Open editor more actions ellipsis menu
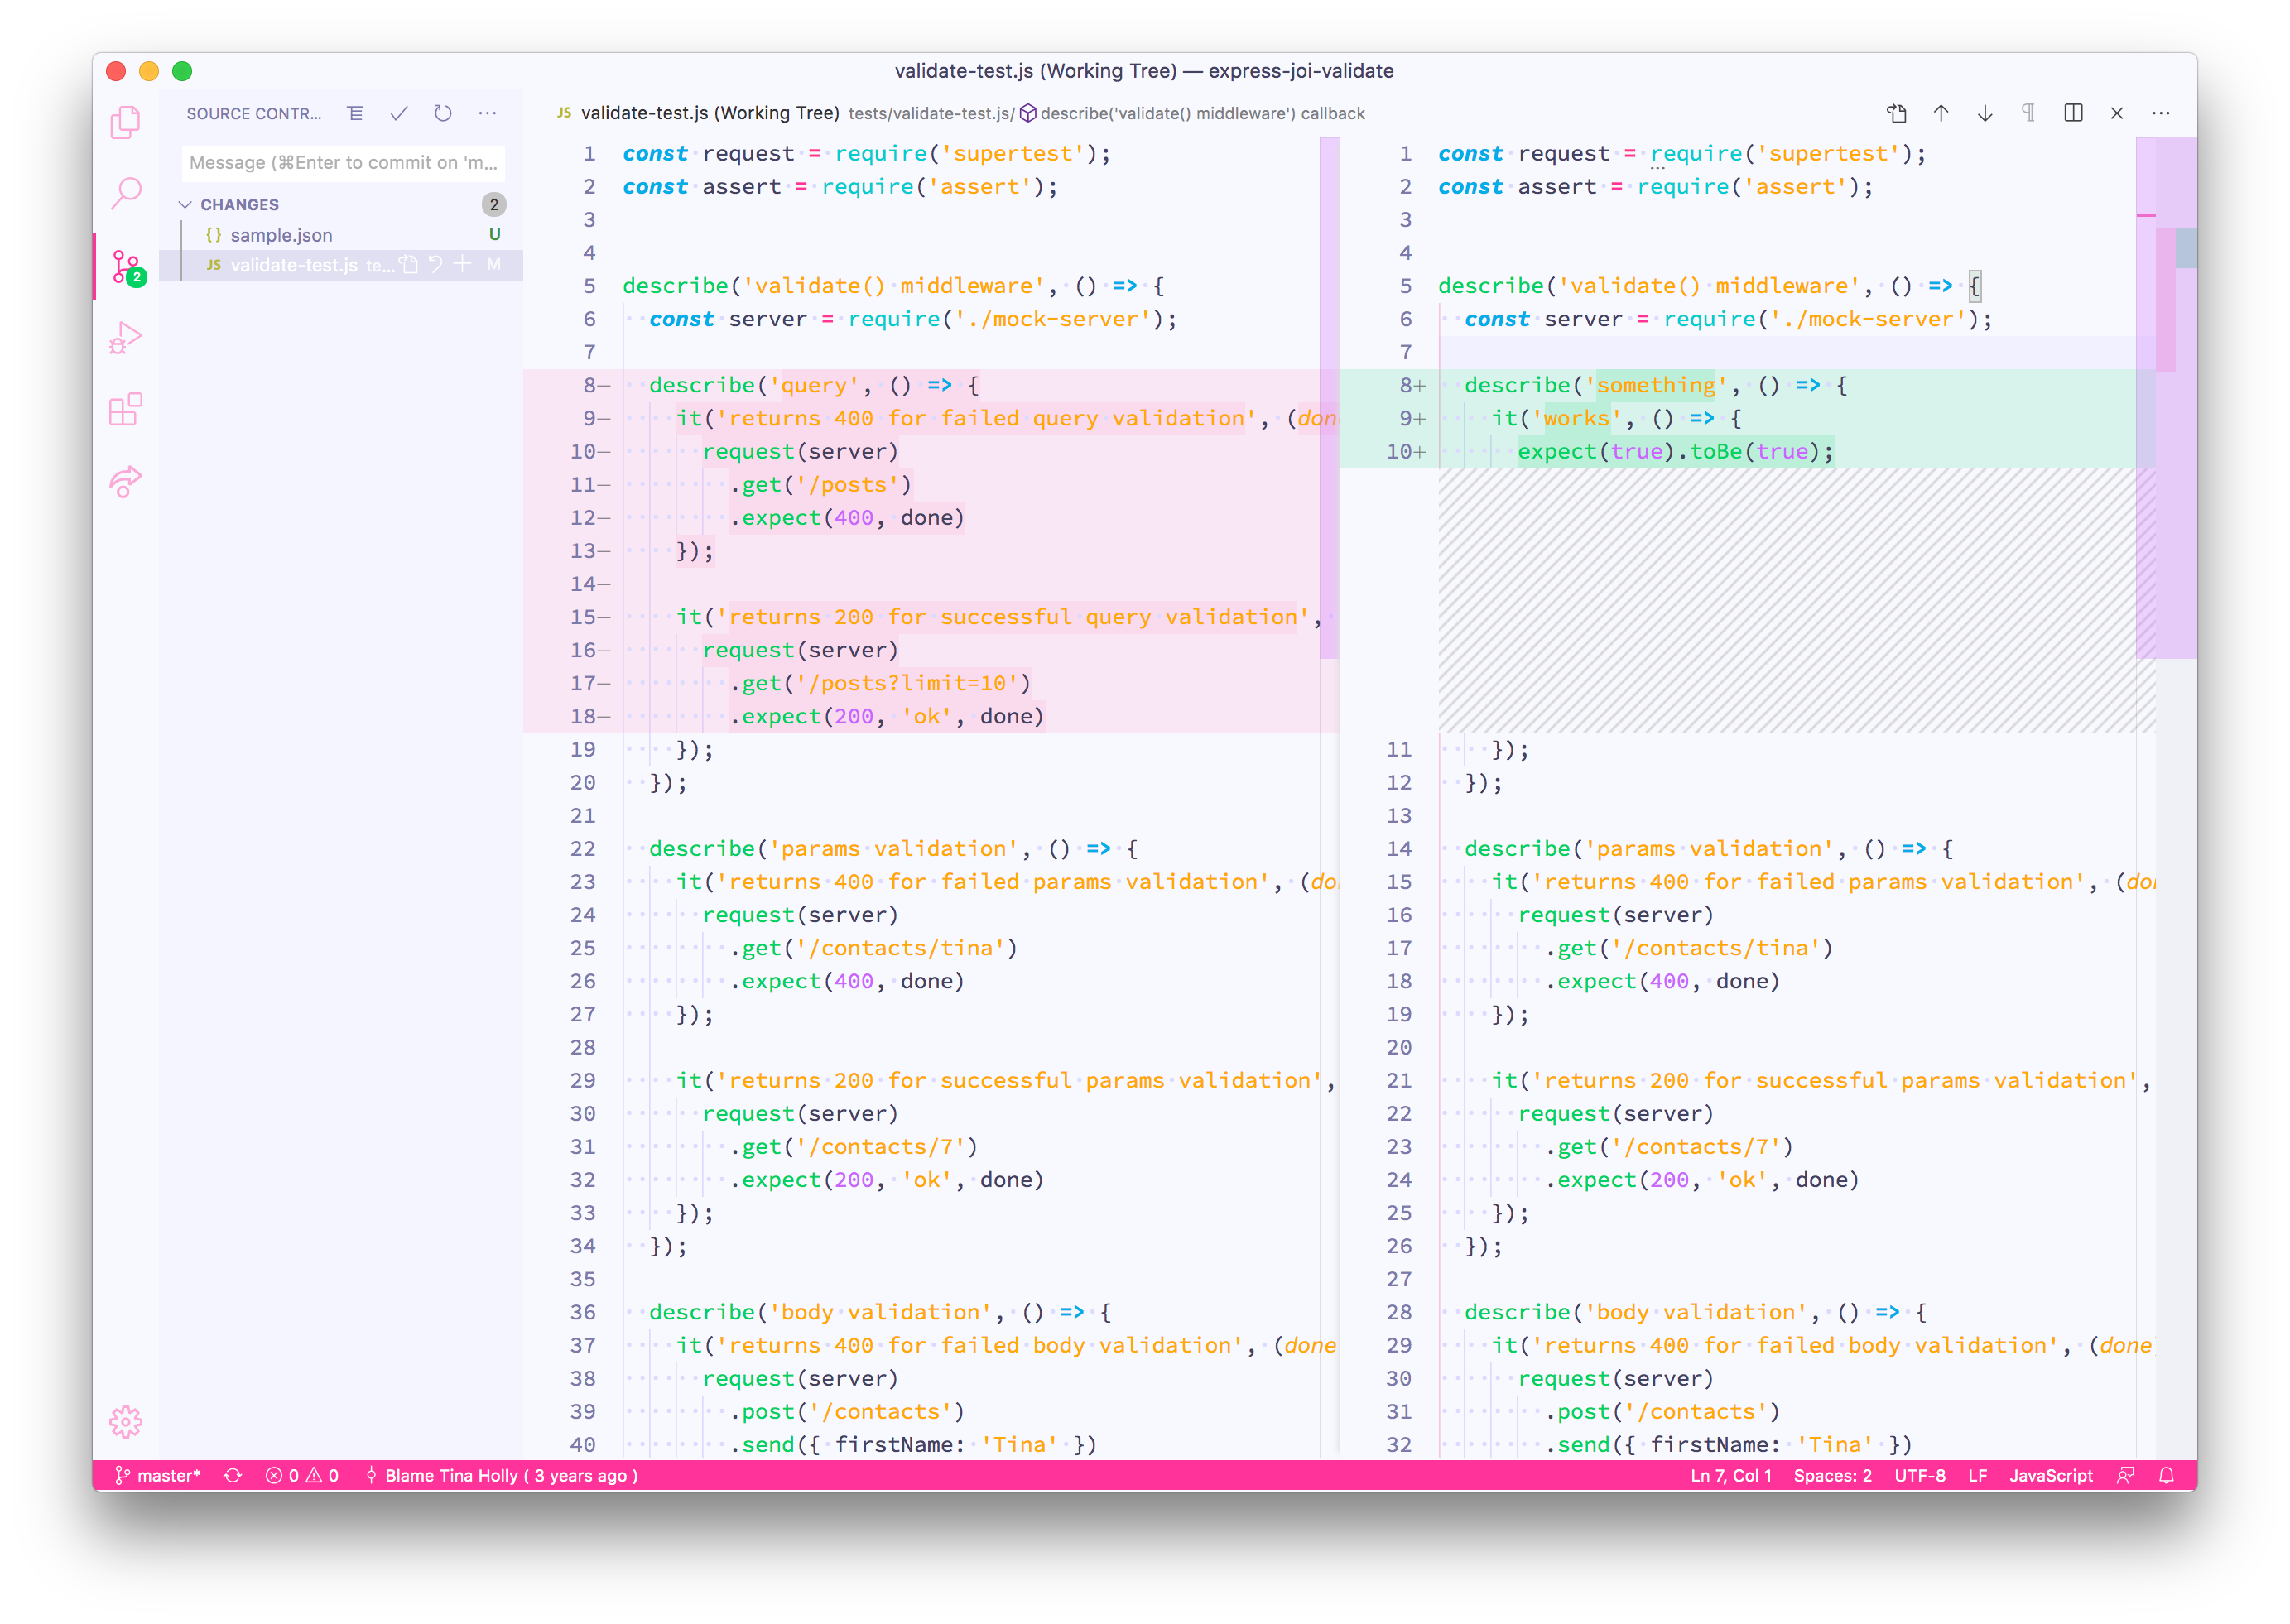This screenshot has height=1624, width=2290. (2161, 114)
